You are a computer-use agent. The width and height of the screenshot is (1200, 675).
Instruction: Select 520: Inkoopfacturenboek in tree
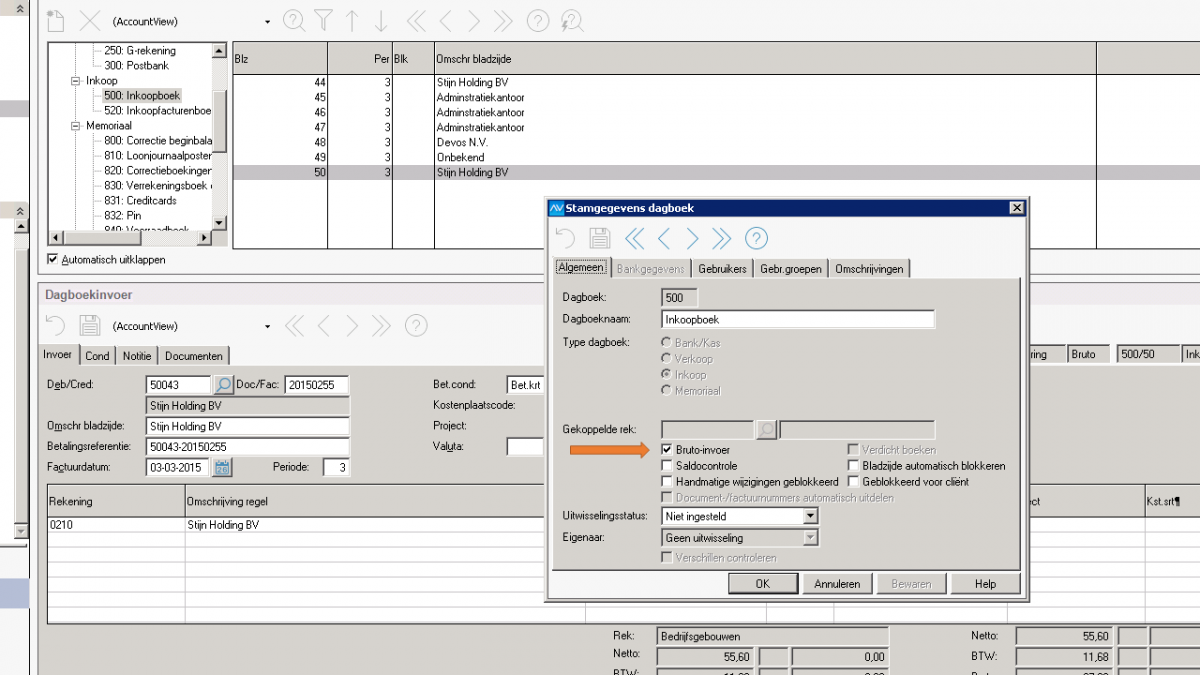(x=158, y=111)
